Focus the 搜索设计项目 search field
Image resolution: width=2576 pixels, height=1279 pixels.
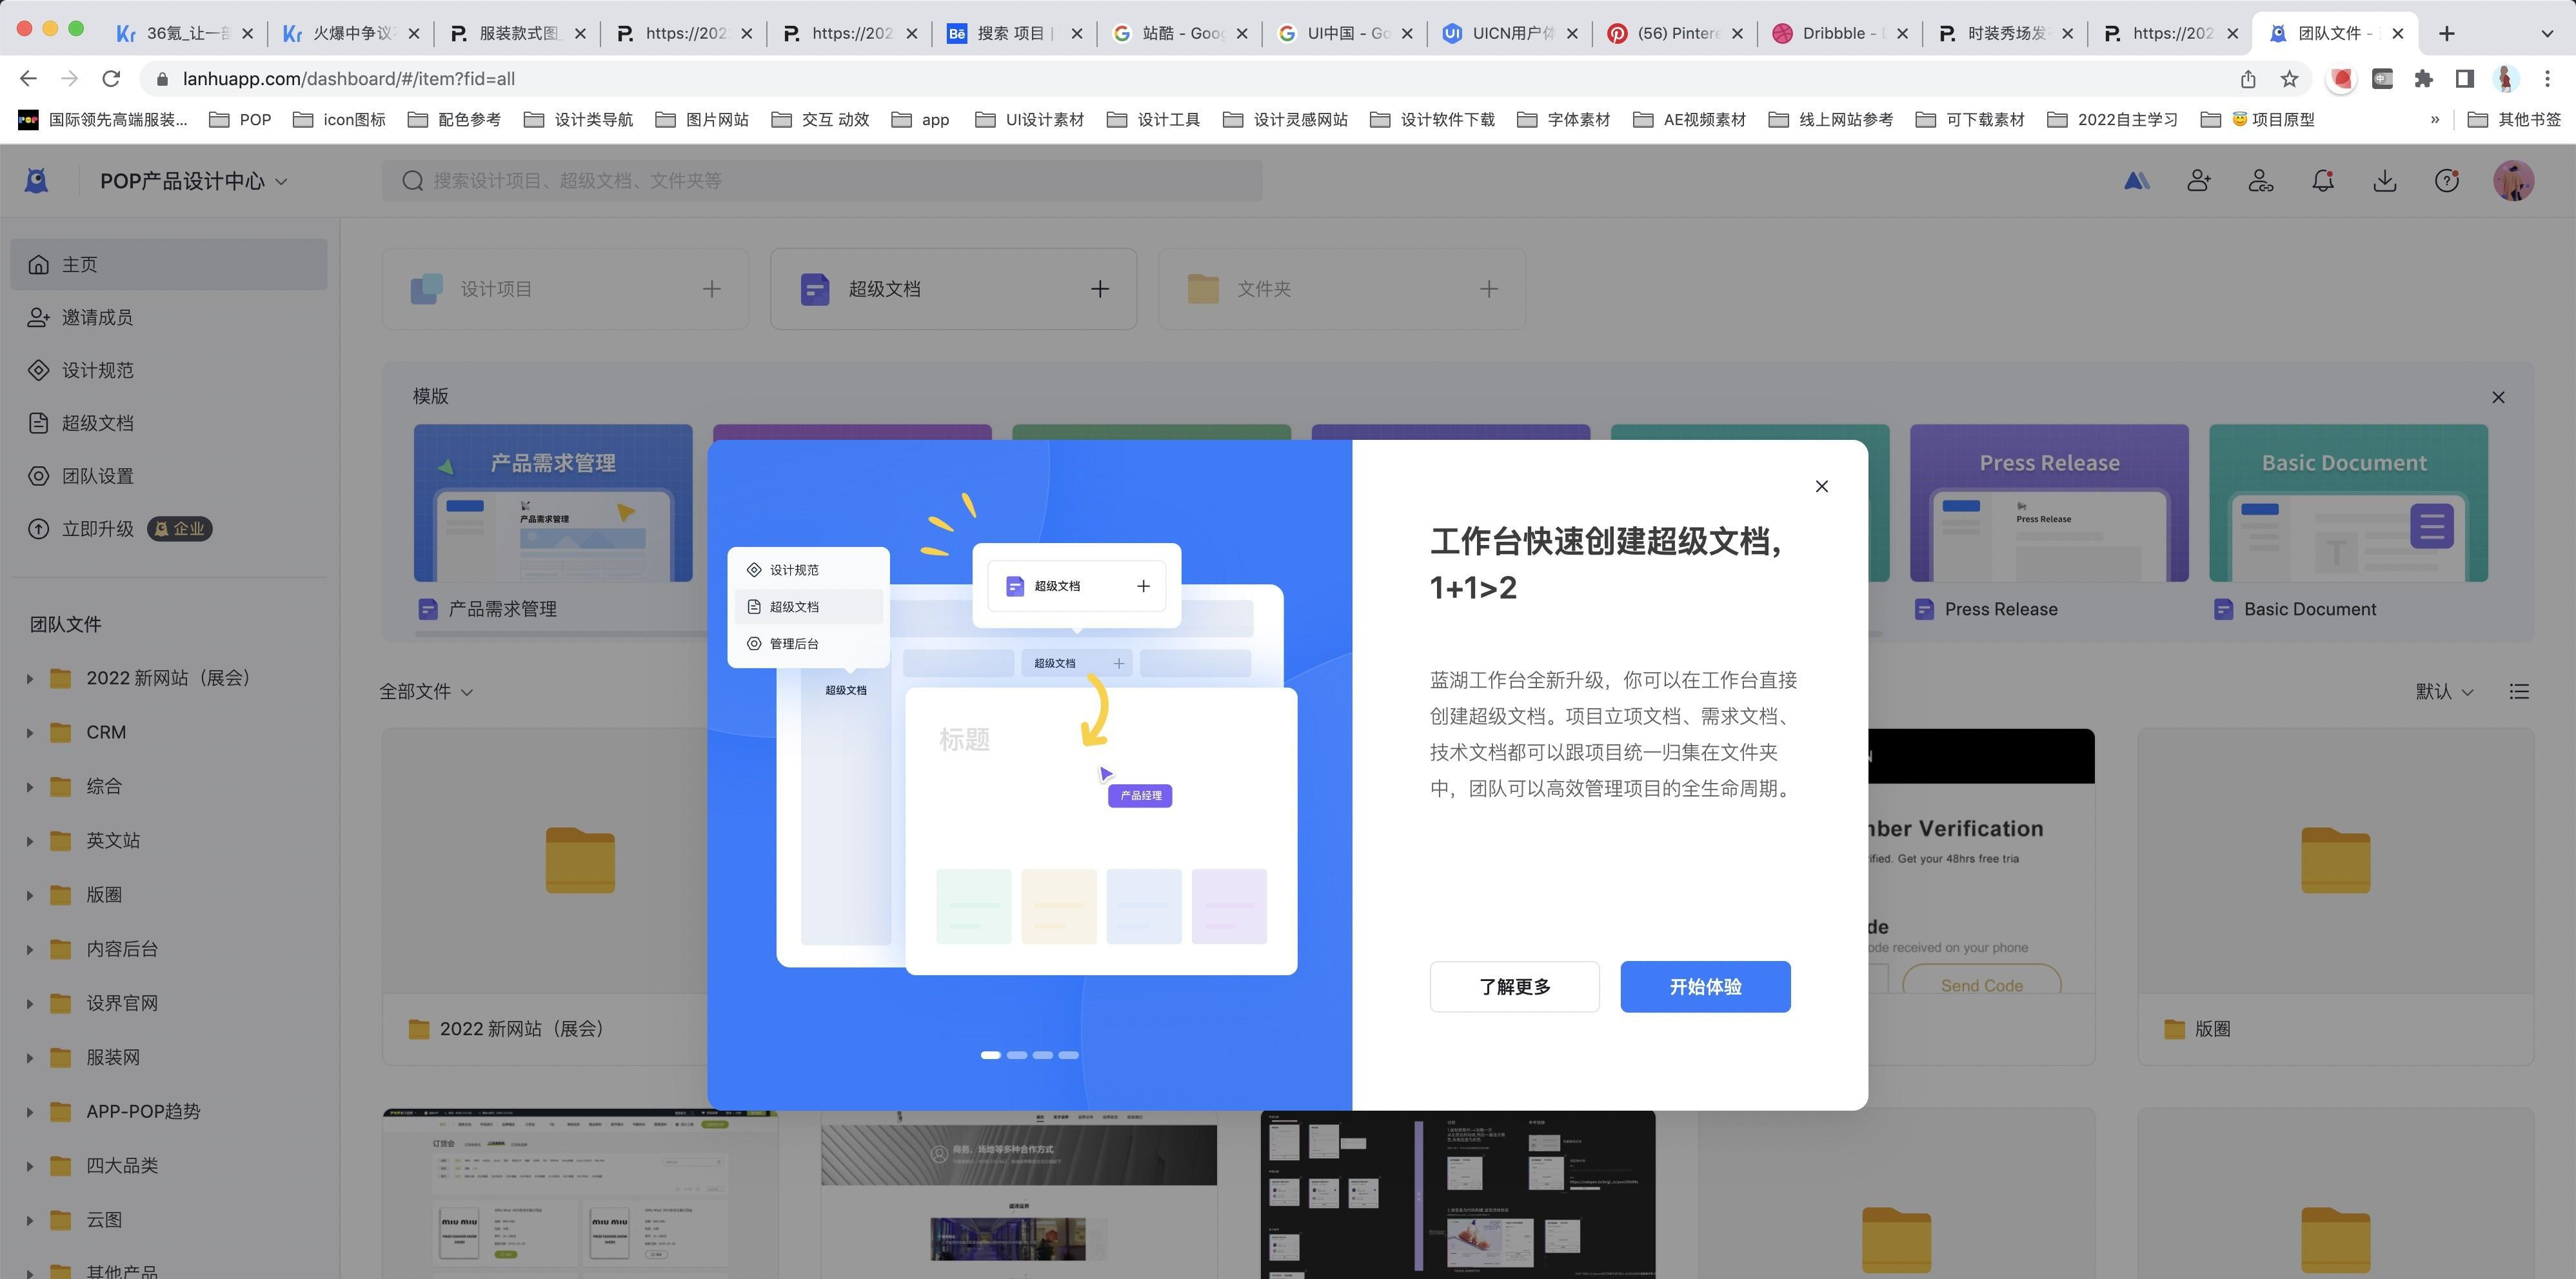[822, 180]
